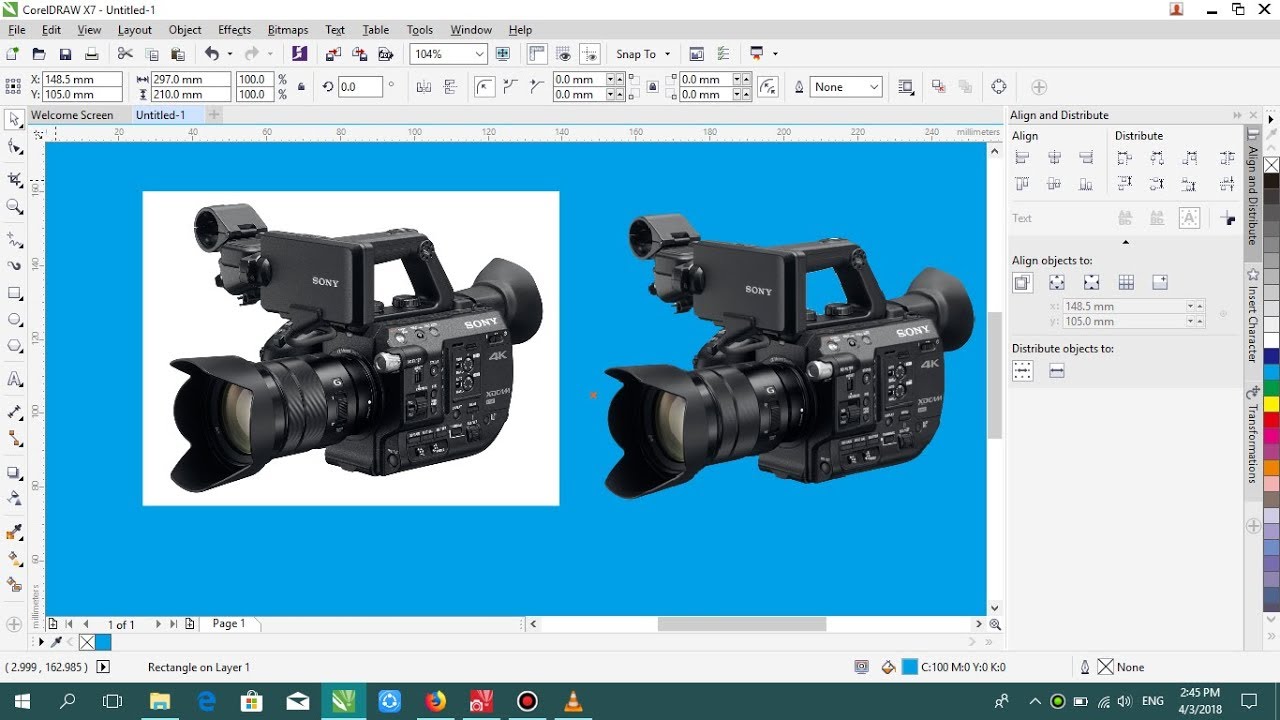This screenshot has height=720, width=1280.
Task: Open the Object menu
Action: 185,30
